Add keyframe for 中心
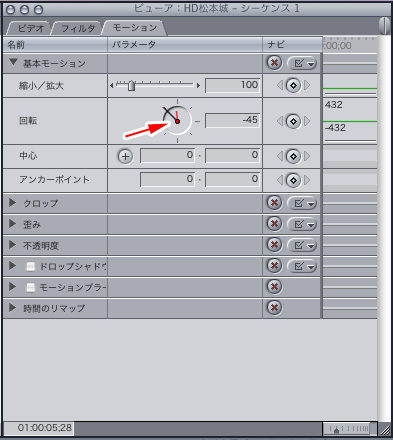This screenshot has height=440, width=393. [293, 156]
